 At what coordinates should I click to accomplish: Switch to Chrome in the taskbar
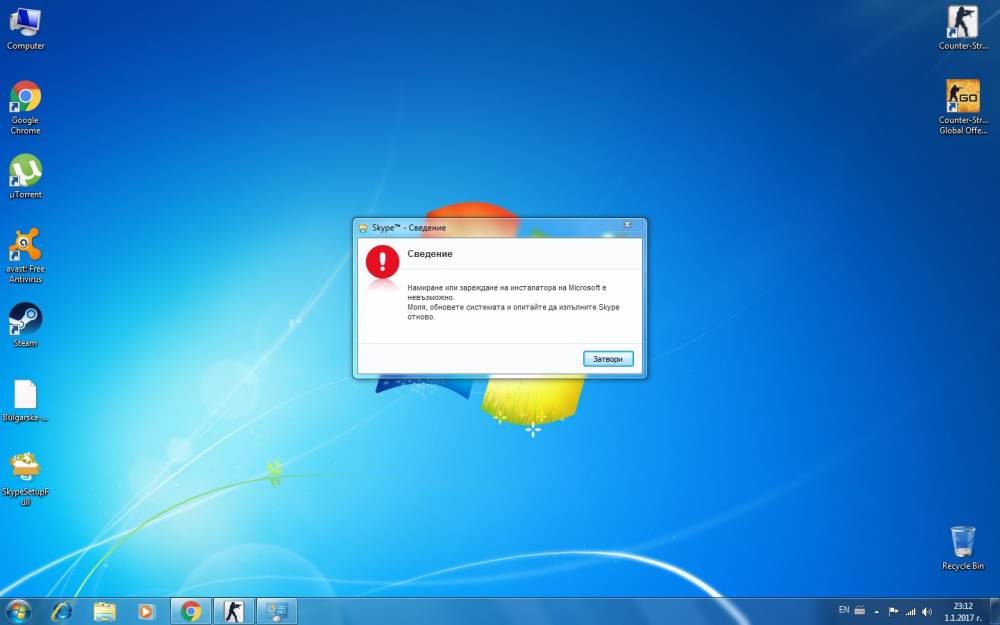click(191, 612)
